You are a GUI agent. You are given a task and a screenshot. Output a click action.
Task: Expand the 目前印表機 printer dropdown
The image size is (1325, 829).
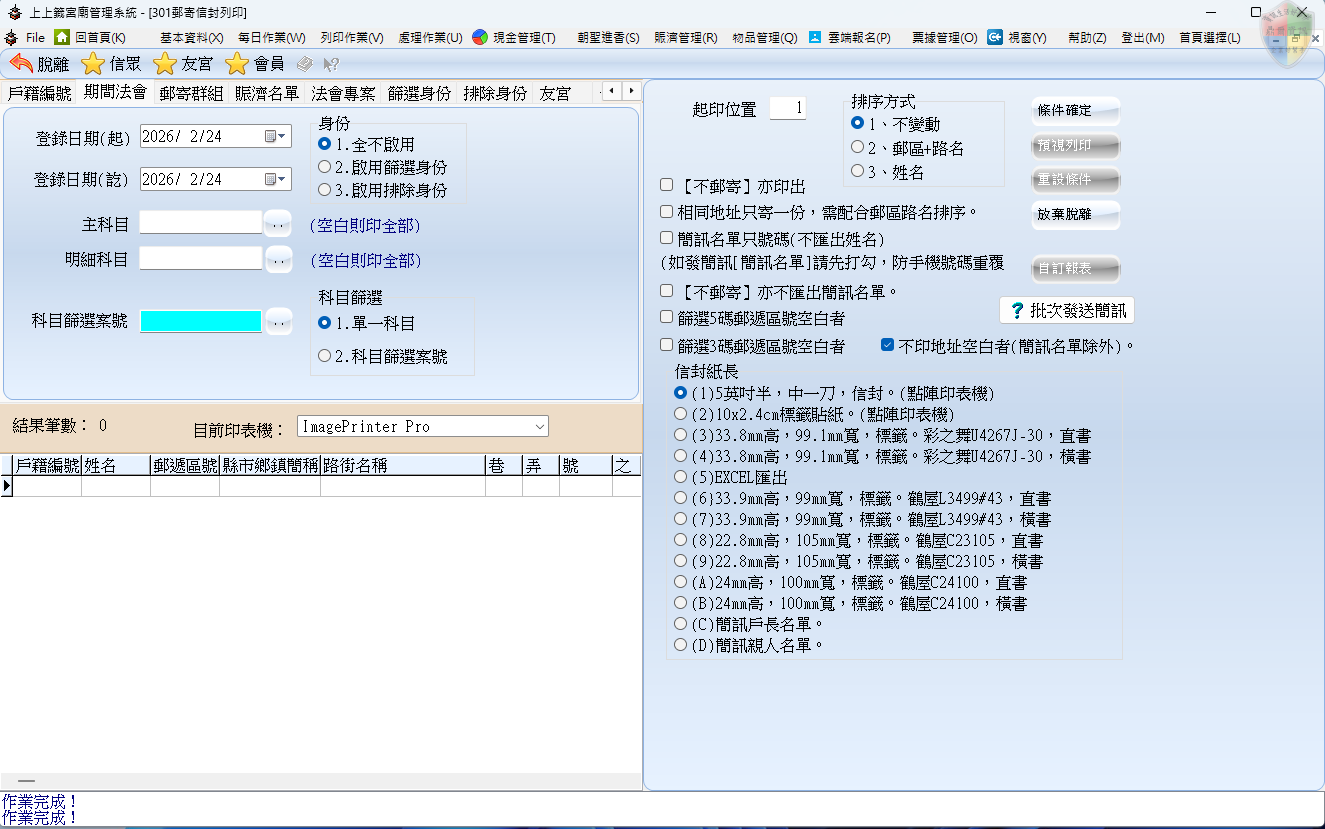coord(540,427)
